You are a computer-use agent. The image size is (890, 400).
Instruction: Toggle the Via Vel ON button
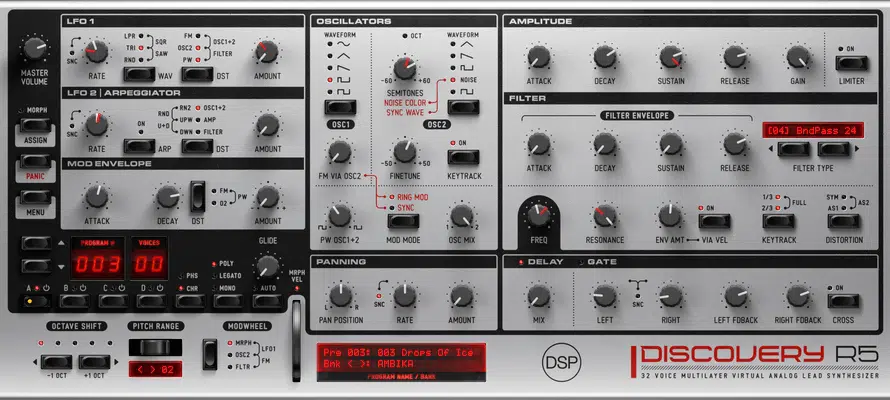[715, 221]
